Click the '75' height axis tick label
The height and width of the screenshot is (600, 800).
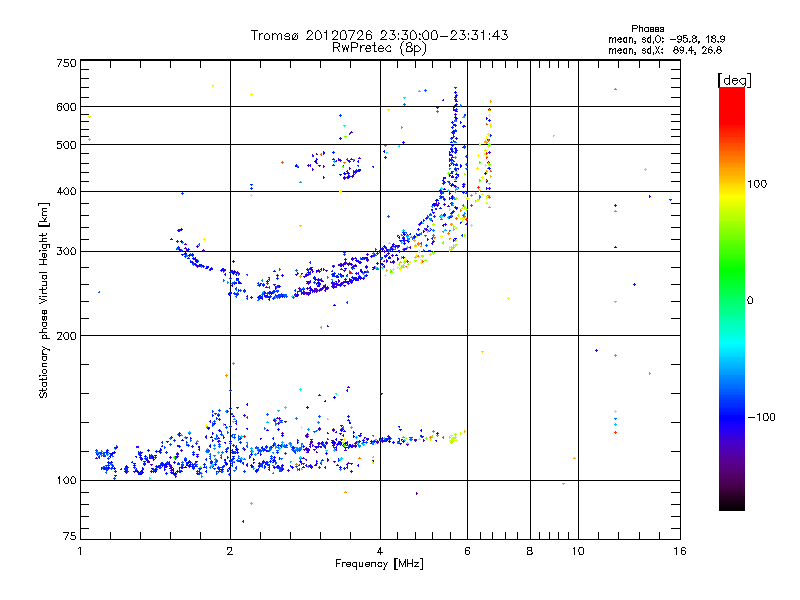coord(70,536)
